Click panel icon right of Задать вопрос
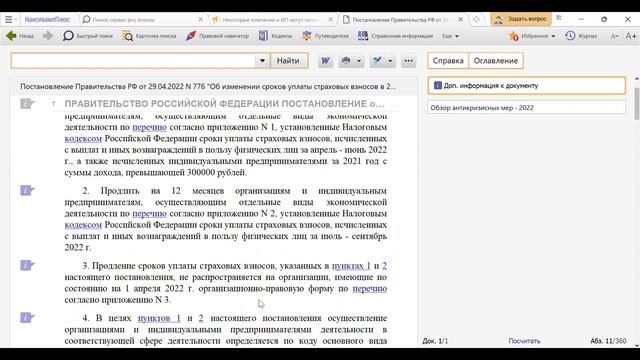 click(x=559, y=18)
